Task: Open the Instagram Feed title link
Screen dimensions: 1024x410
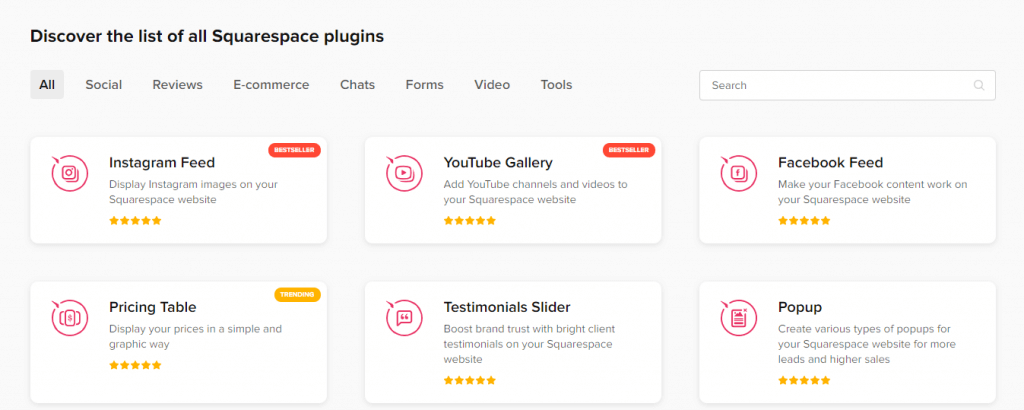Action: click(162, 163)
